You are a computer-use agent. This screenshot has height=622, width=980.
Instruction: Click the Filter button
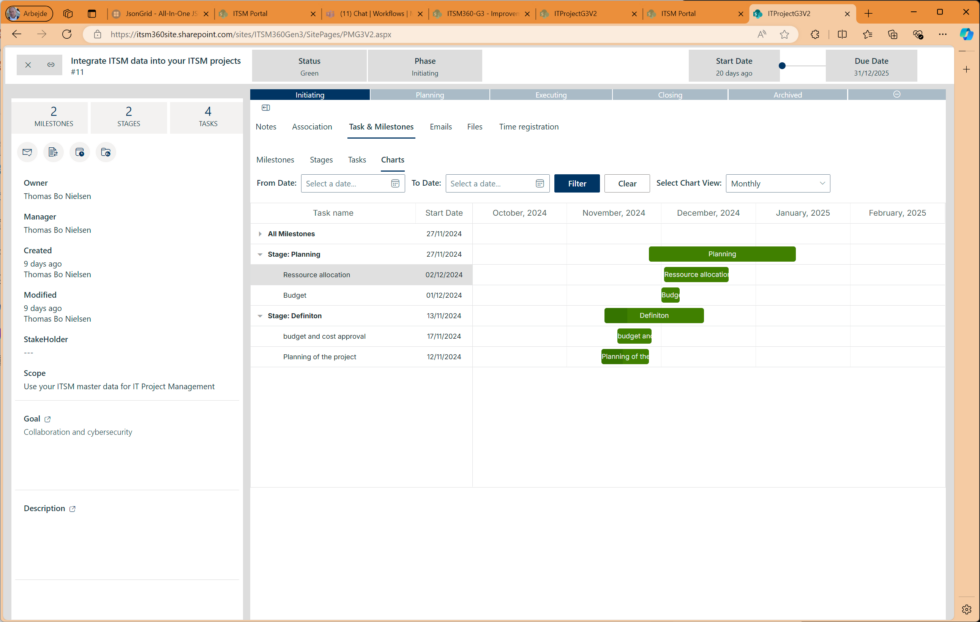point(577,183)
